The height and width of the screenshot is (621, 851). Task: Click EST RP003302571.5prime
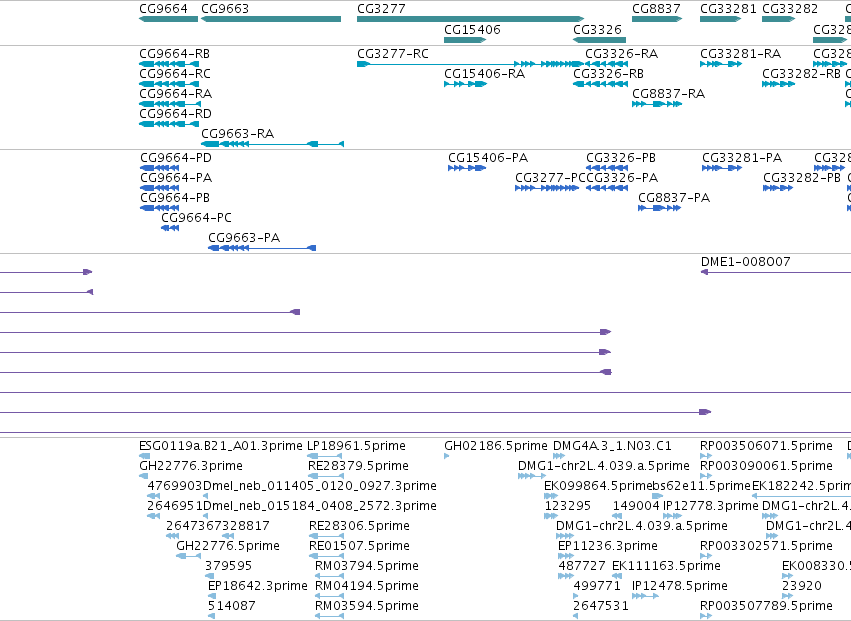tap(766, 546)
